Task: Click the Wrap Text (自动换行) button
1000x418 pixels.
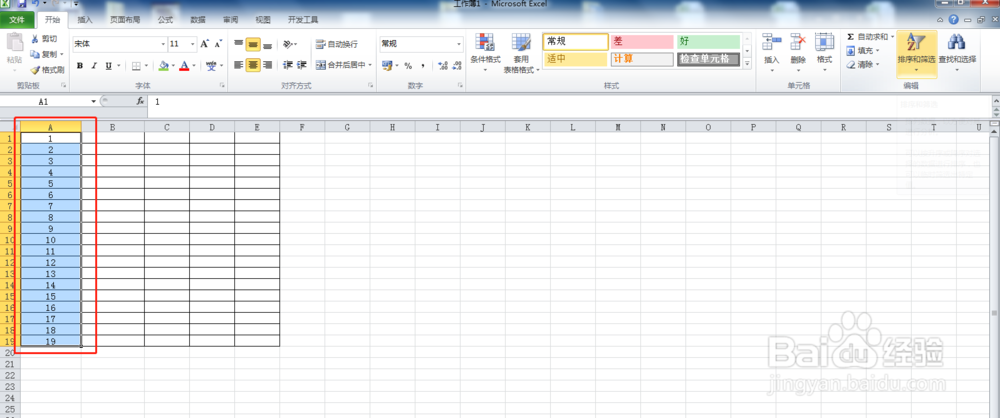Action: coord(337,45)
